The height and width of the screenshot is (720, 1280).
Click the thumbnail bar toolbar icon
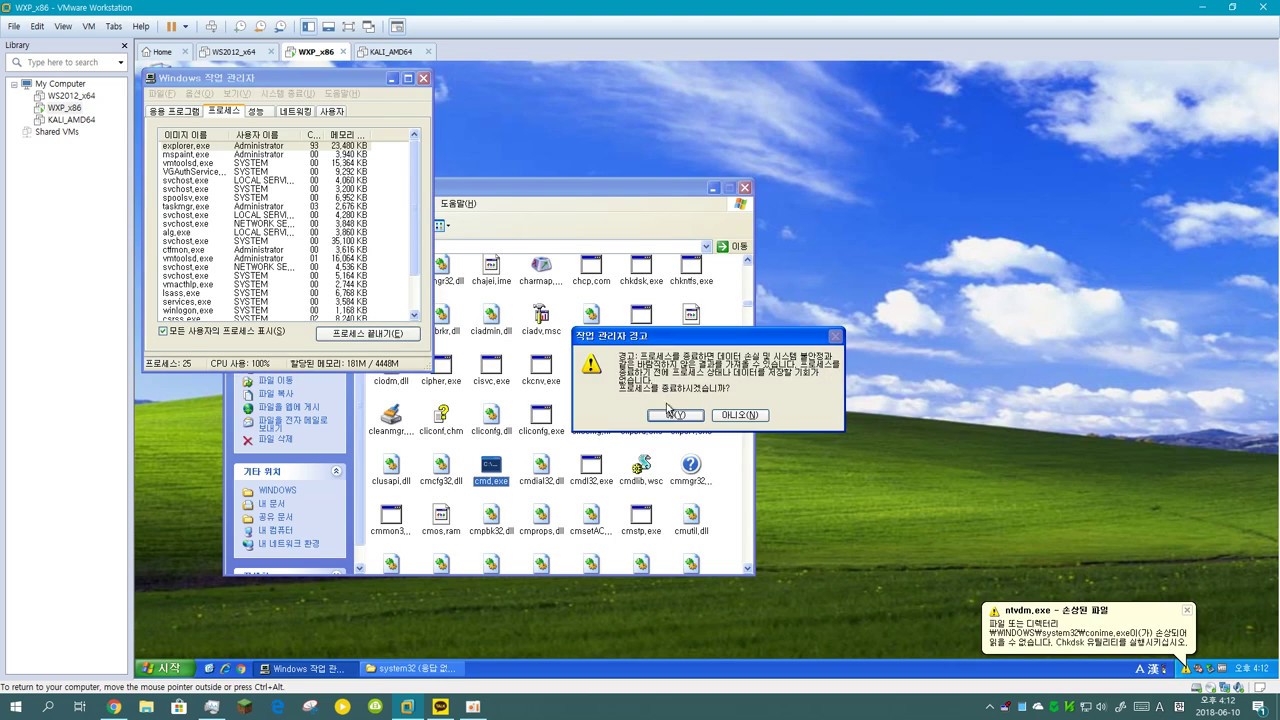(328, 26)
